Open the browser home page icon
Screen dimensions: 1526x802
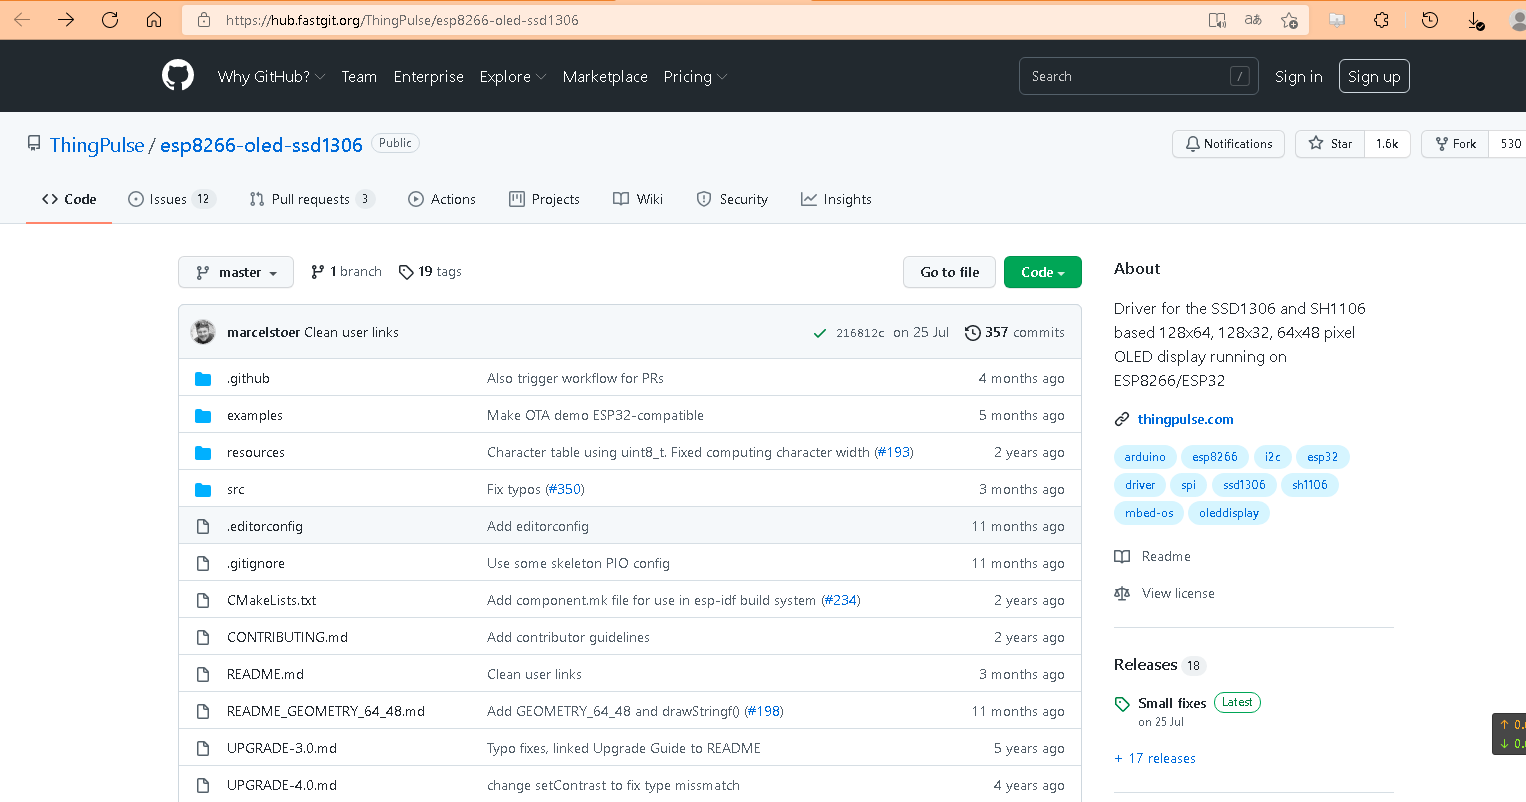click(154, 20)
